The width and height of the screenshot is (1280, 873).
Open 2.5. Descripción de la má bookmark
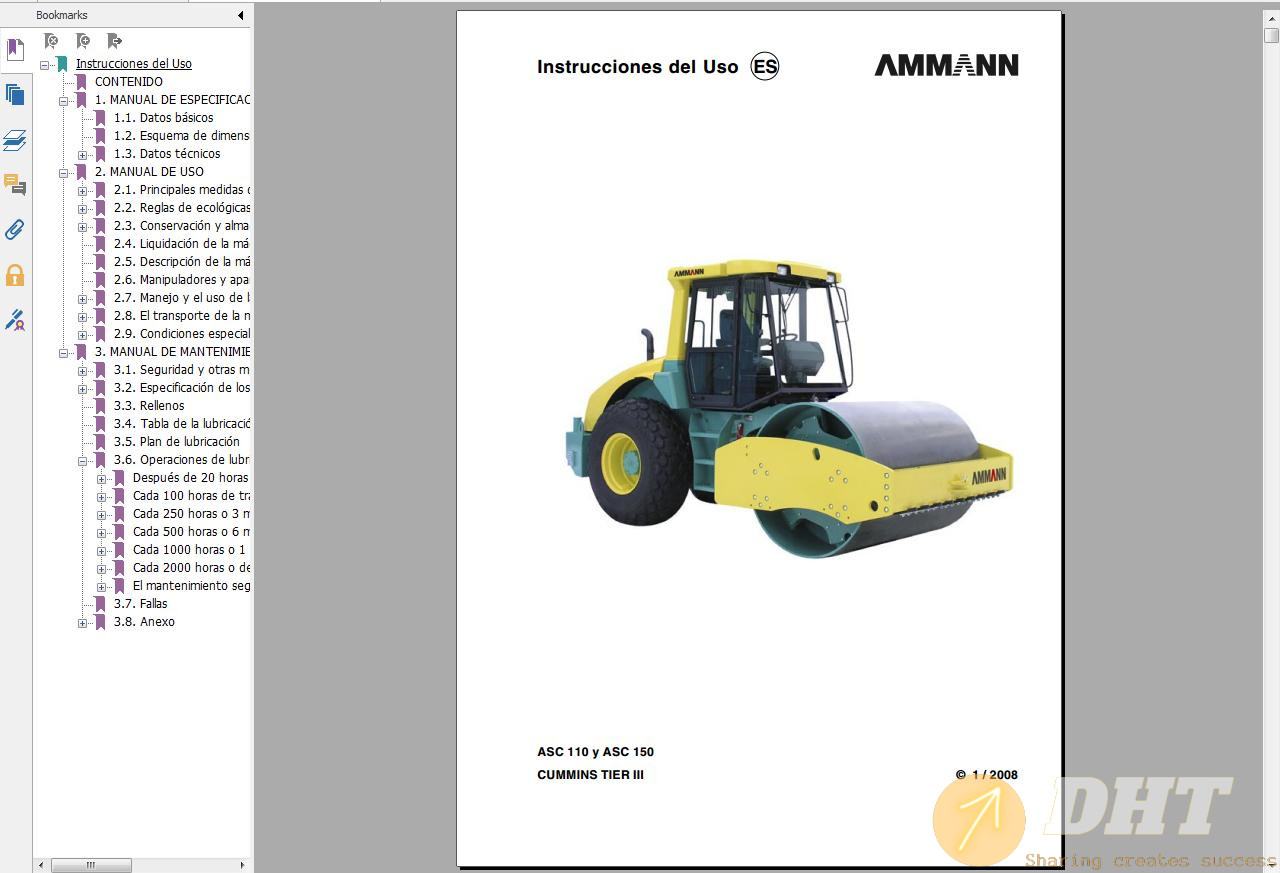tap(182, 262)
